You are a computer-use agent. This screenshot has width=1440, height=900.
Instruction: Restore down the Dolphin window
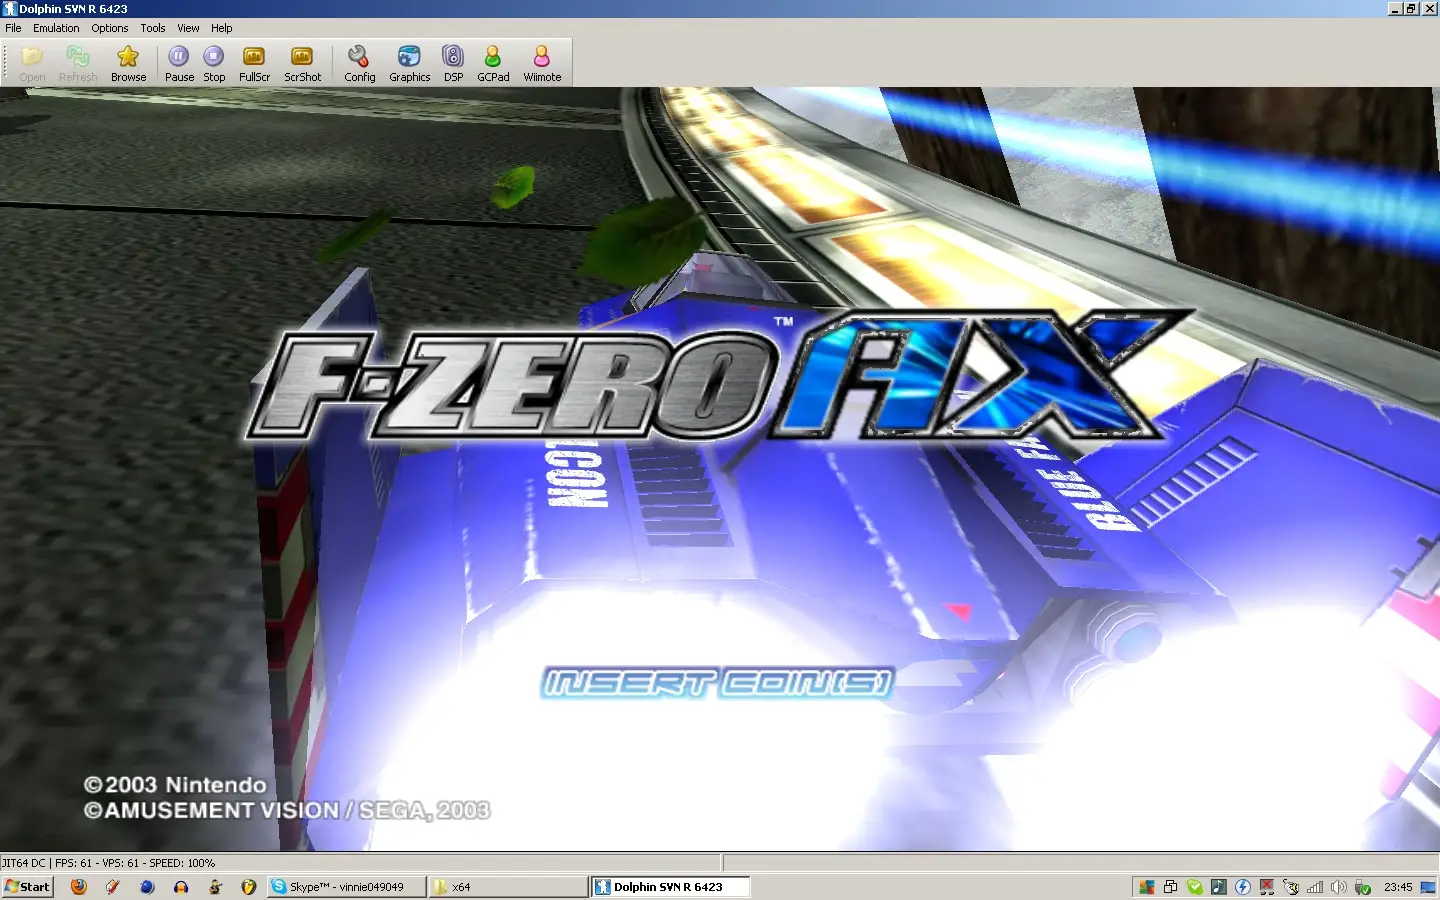pyautogui.click(x=1411, y=9)
